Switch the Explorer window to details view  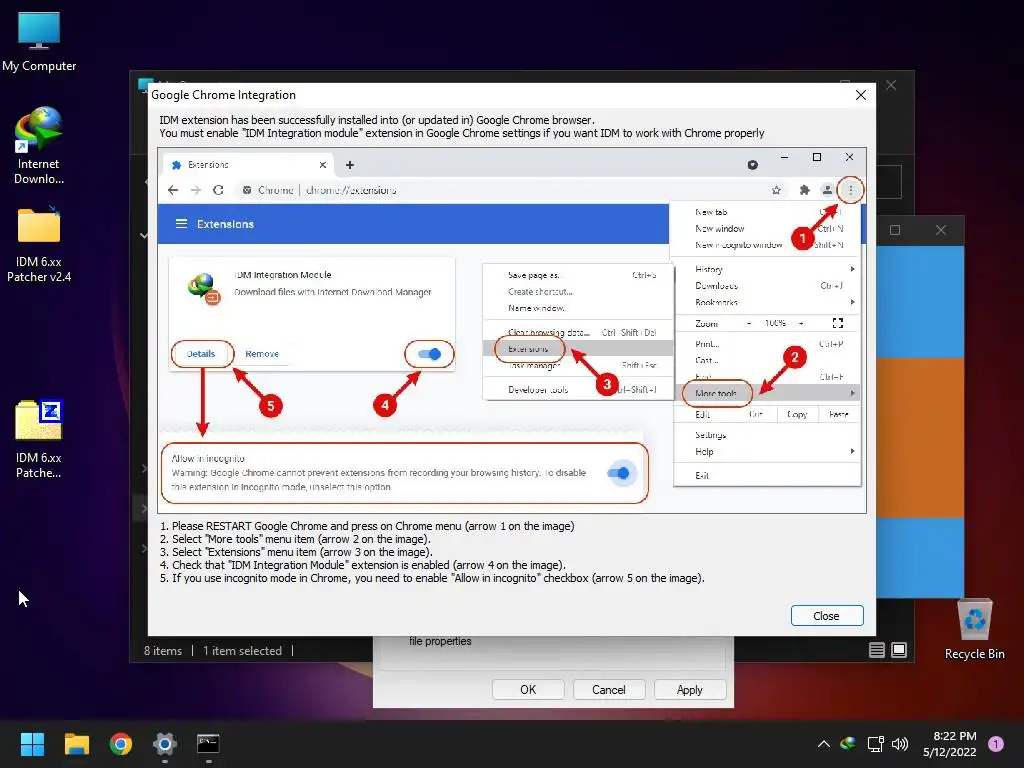click(x=877, y=650)
